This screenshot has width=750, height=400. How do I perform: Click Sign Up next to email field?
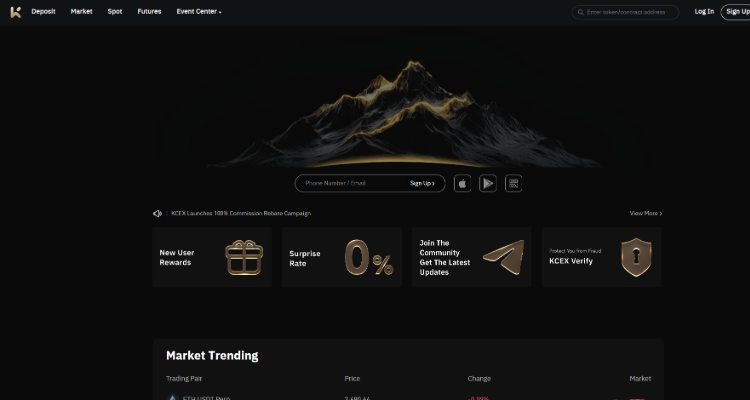(x=422, y=183)
